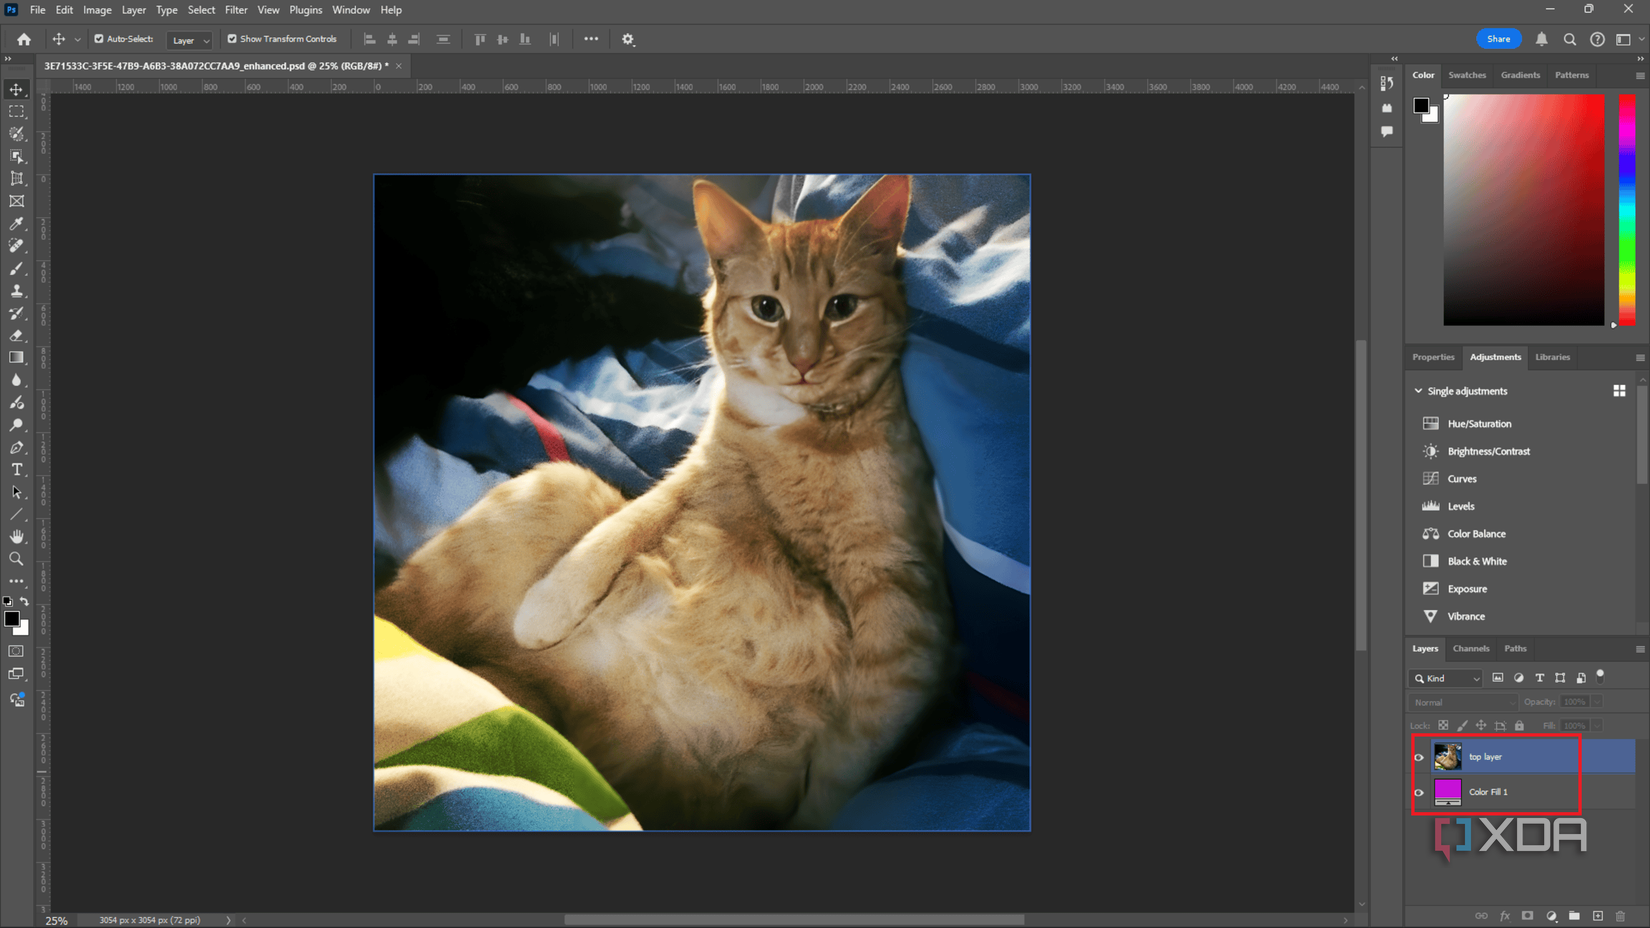
Task: Click the delete layer trash icon
Action: tap(1620, 916)
